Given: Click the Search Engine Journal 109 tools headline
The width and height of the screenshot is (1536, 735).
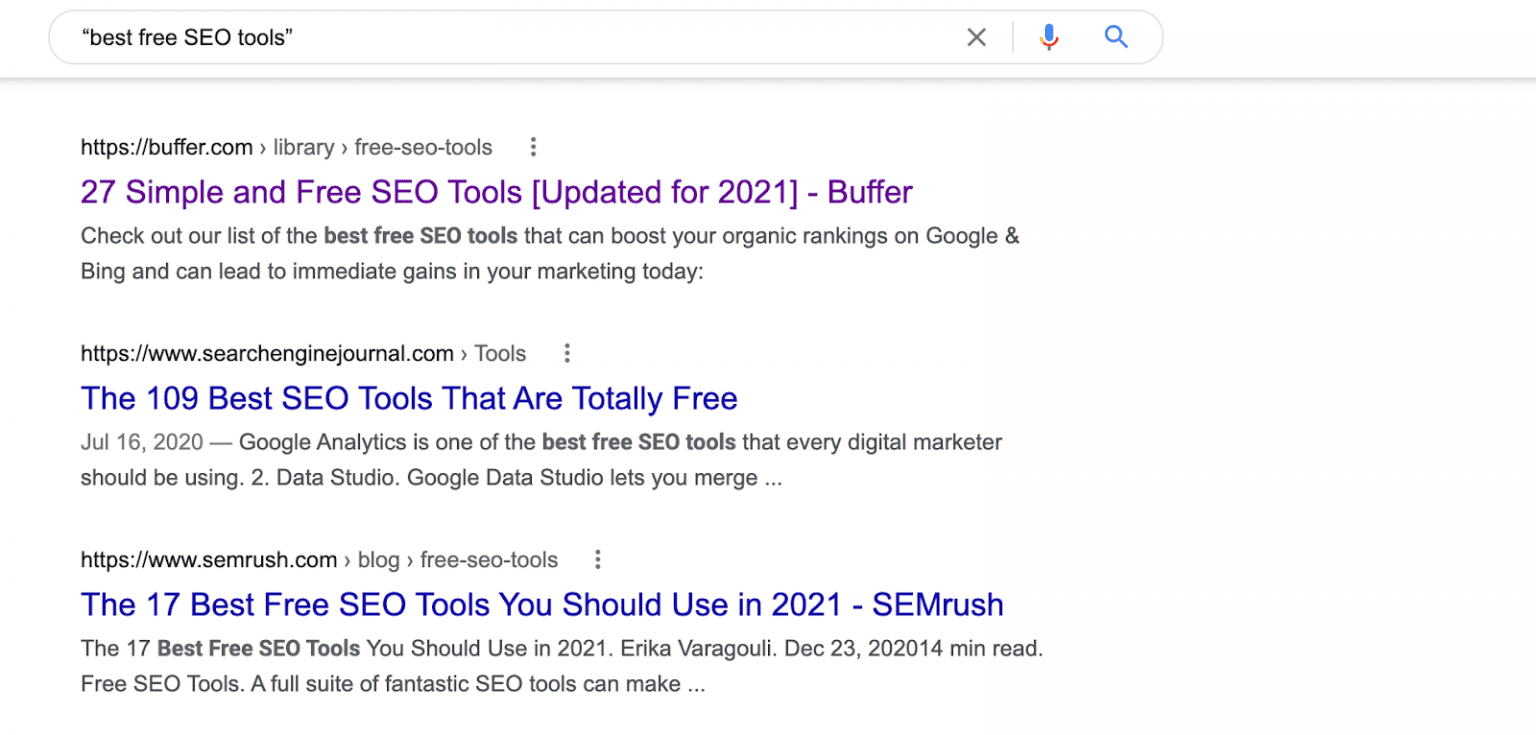Looking at the screenshot, I should (409, 398).
